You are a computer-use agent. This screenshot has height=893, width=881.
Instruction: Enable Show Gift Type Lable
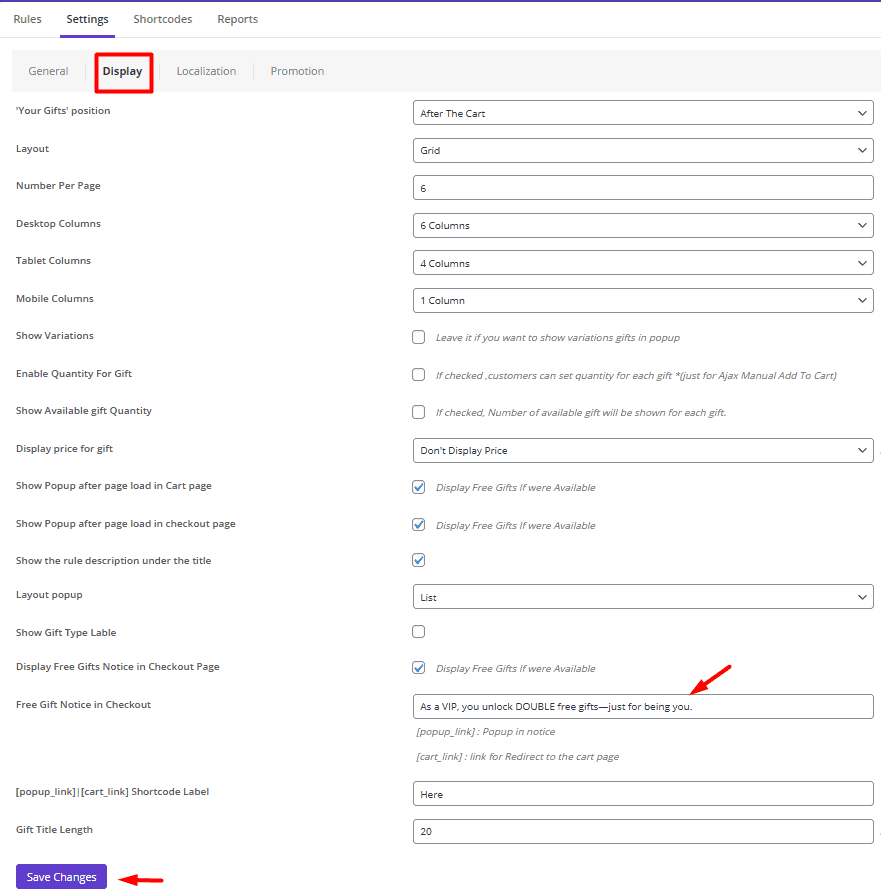[x=418, y=631]
